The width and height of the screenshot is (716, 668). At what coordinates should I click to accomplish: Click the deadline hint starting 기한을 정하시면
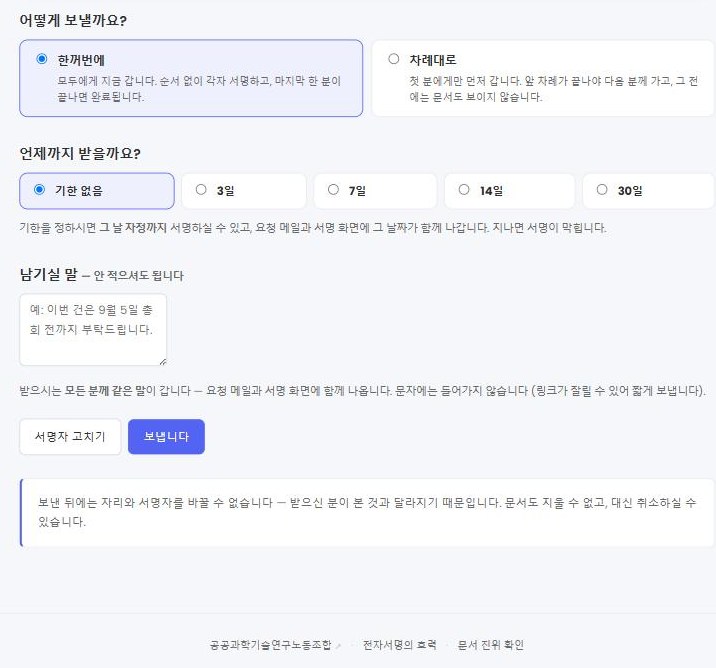313,227
